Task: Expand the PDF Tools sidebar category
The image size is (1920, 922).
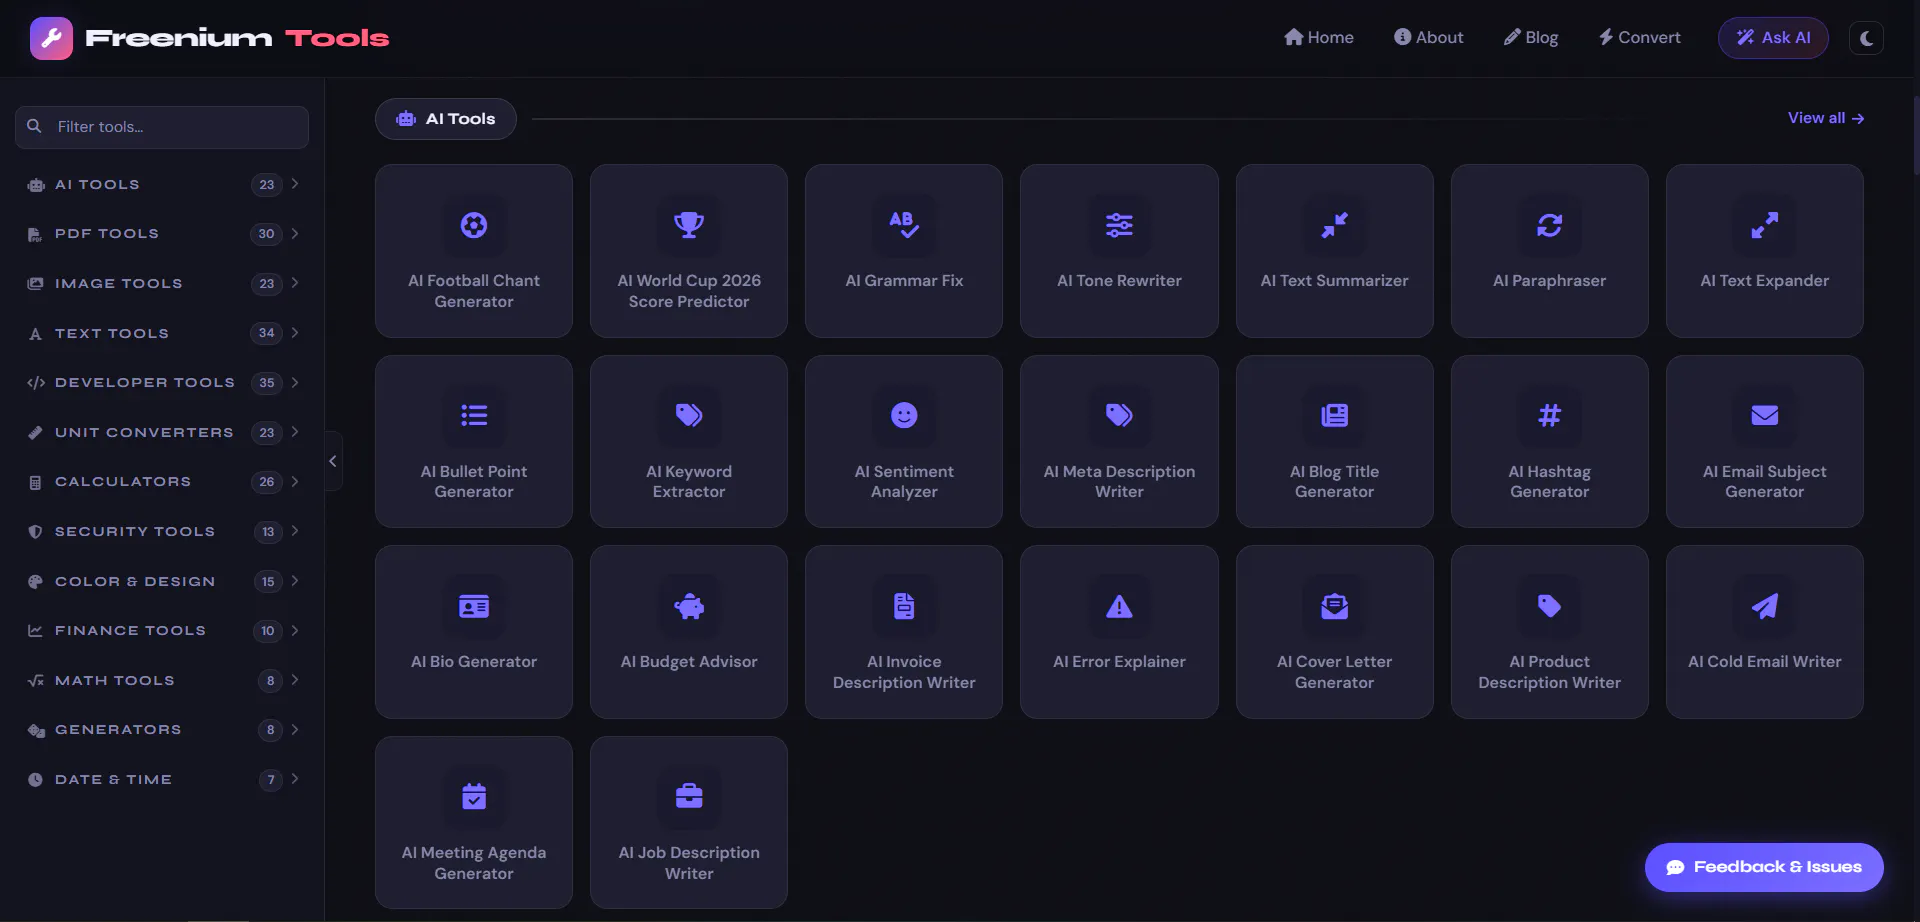Action: pyautogui.click(x=162, y=234)
